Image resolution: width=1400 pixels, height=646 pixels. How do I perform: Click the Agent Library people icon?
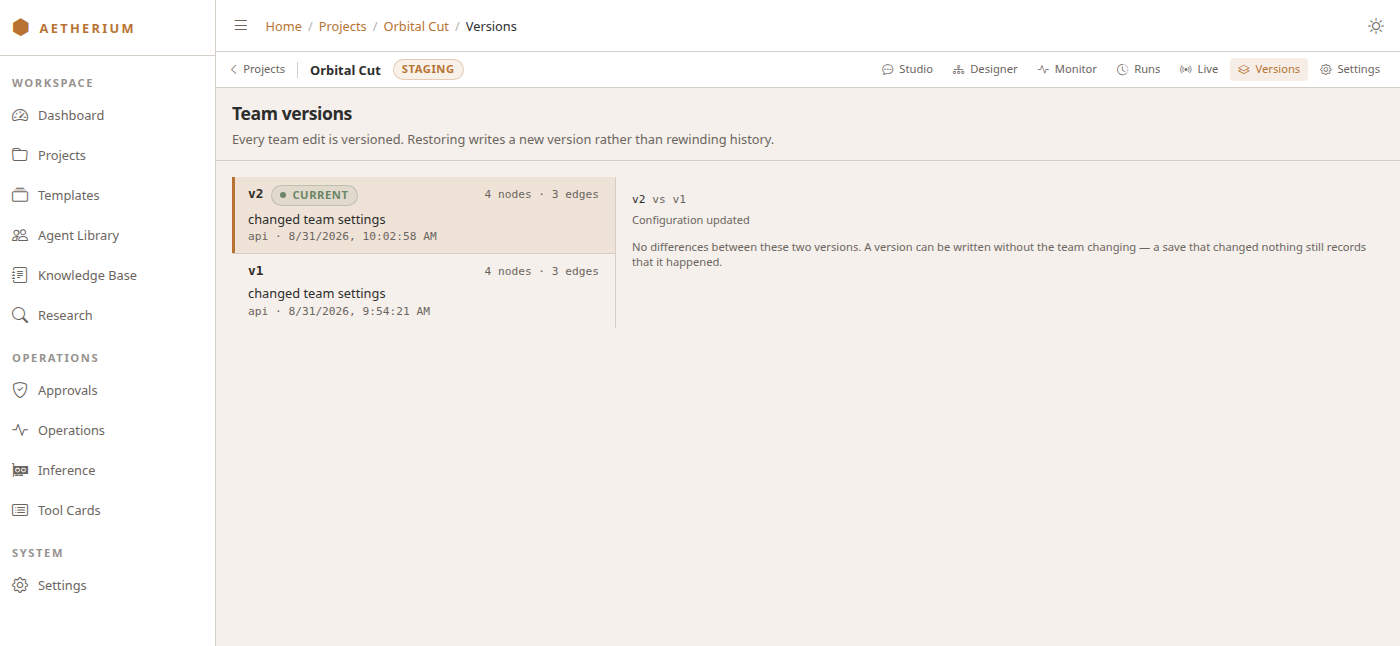(x=20, y=235)
